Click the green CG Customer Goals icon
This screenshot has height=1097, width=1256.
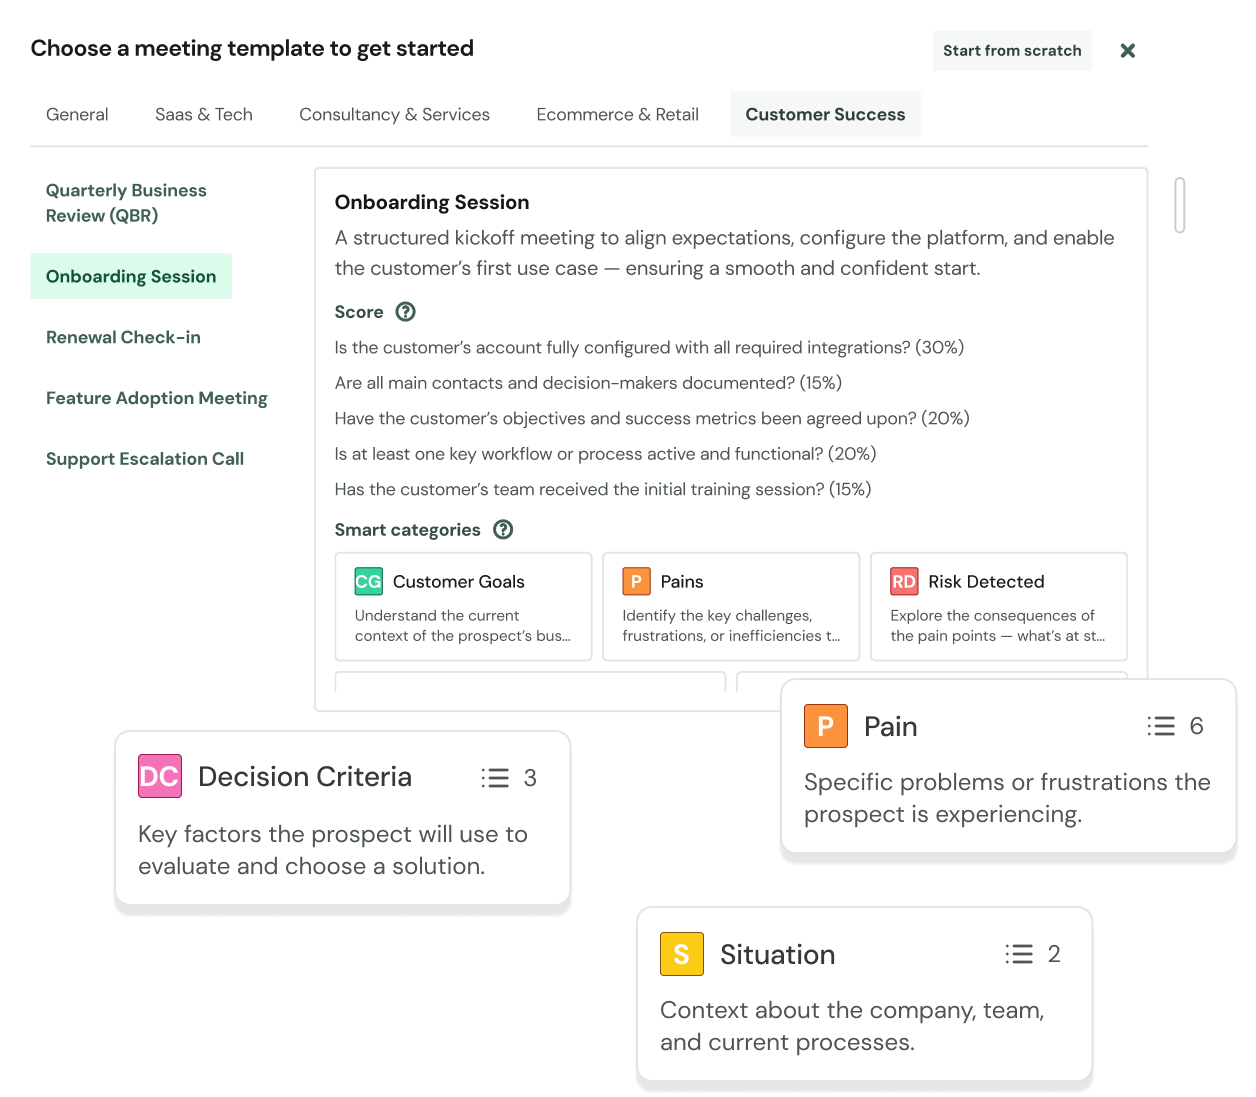click(368, 582)
